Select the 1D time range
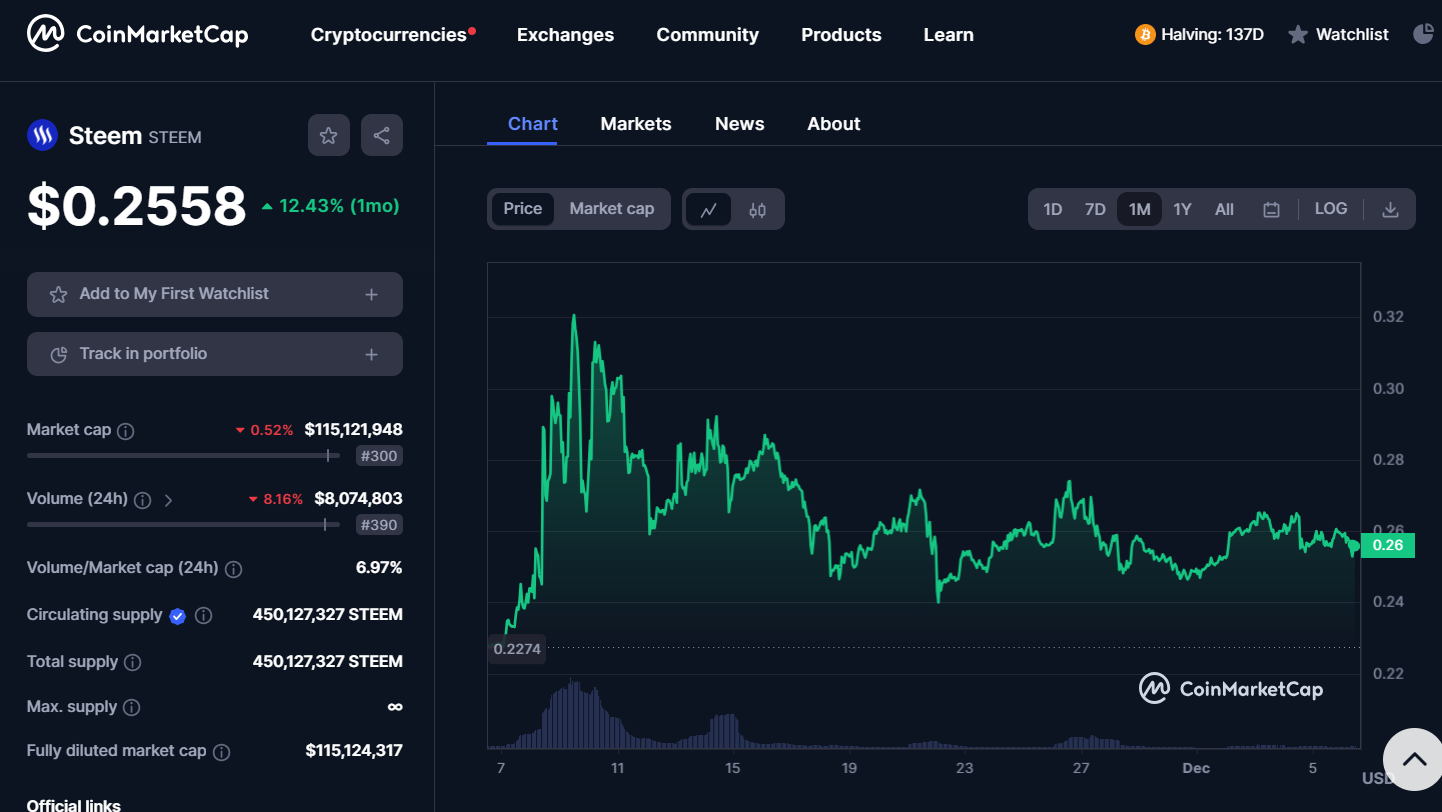 (x=1053, y=210)
